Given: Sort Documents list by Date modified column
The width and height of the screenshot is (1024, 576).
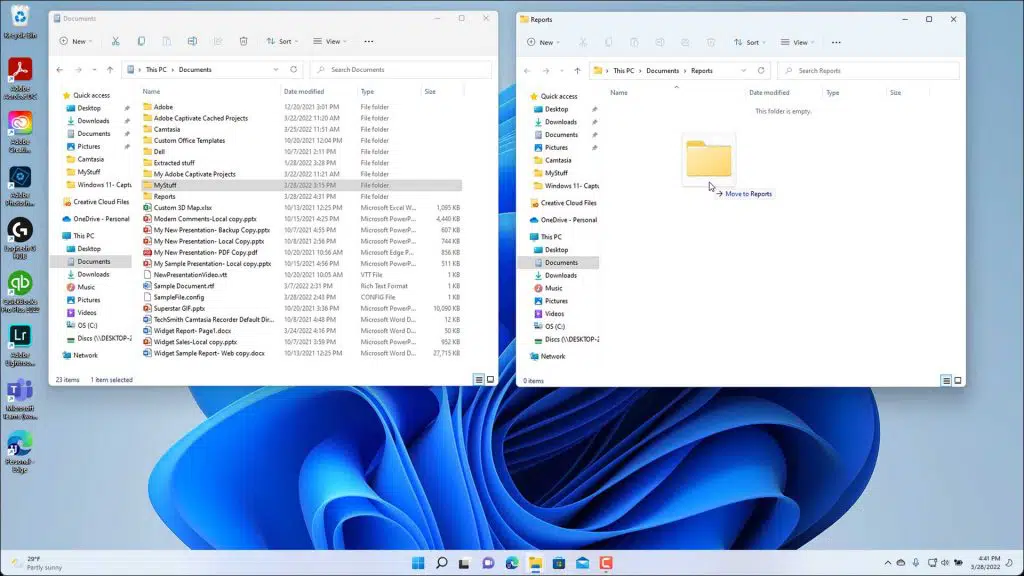Looking at the screenshot, I should tap(303, 91).
